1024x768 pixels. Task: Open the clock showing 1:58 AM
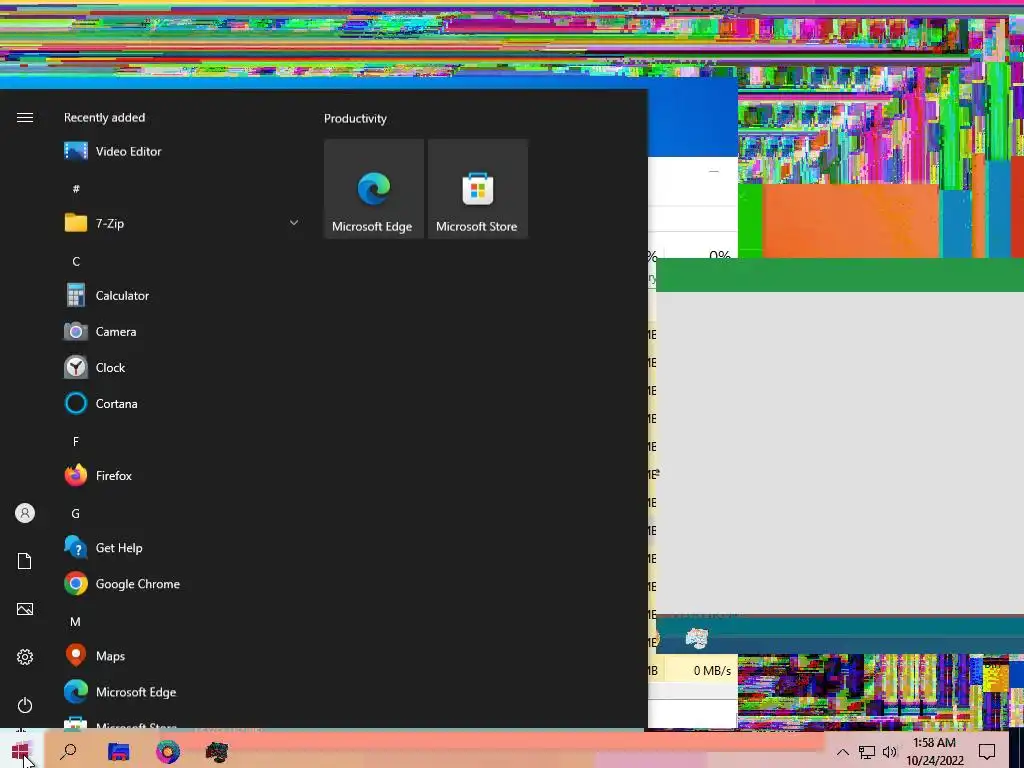click(935, 752)
